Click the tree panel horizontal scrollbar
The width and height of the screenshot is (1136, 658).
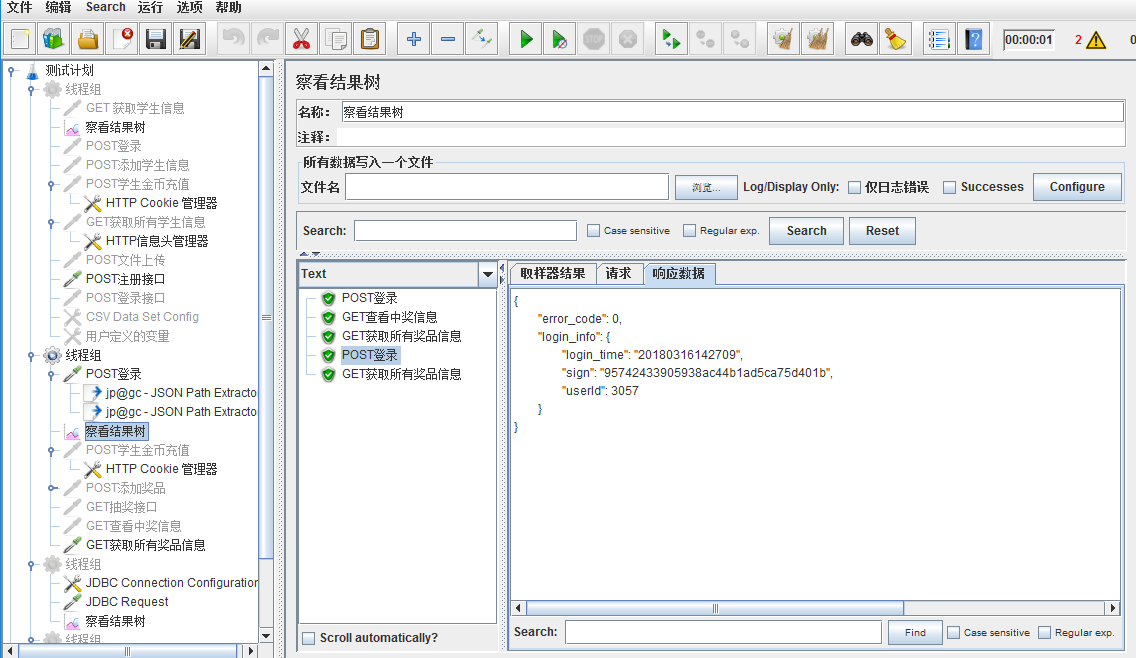pyautogui.click(x=129, y=651)
